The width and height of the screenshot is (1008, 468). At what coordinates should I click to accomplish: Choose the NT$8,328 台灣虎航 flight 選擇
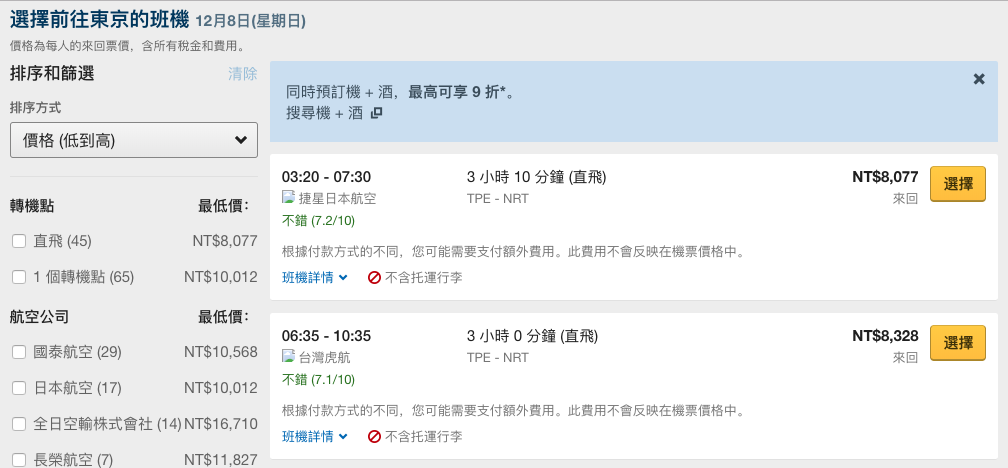point(958,343)
